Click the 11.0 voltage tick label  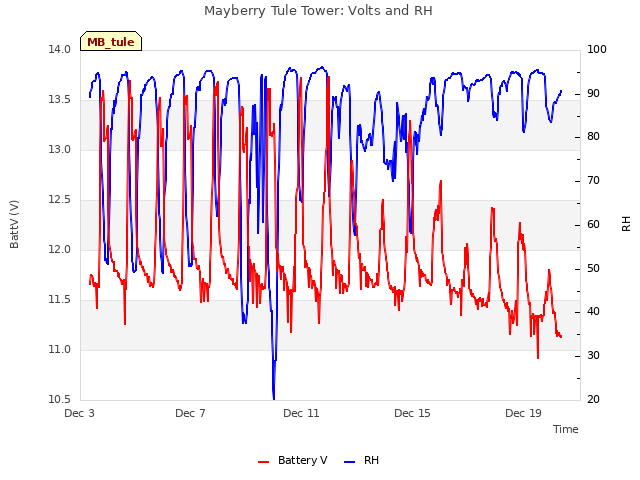click(x=60, y=349)
